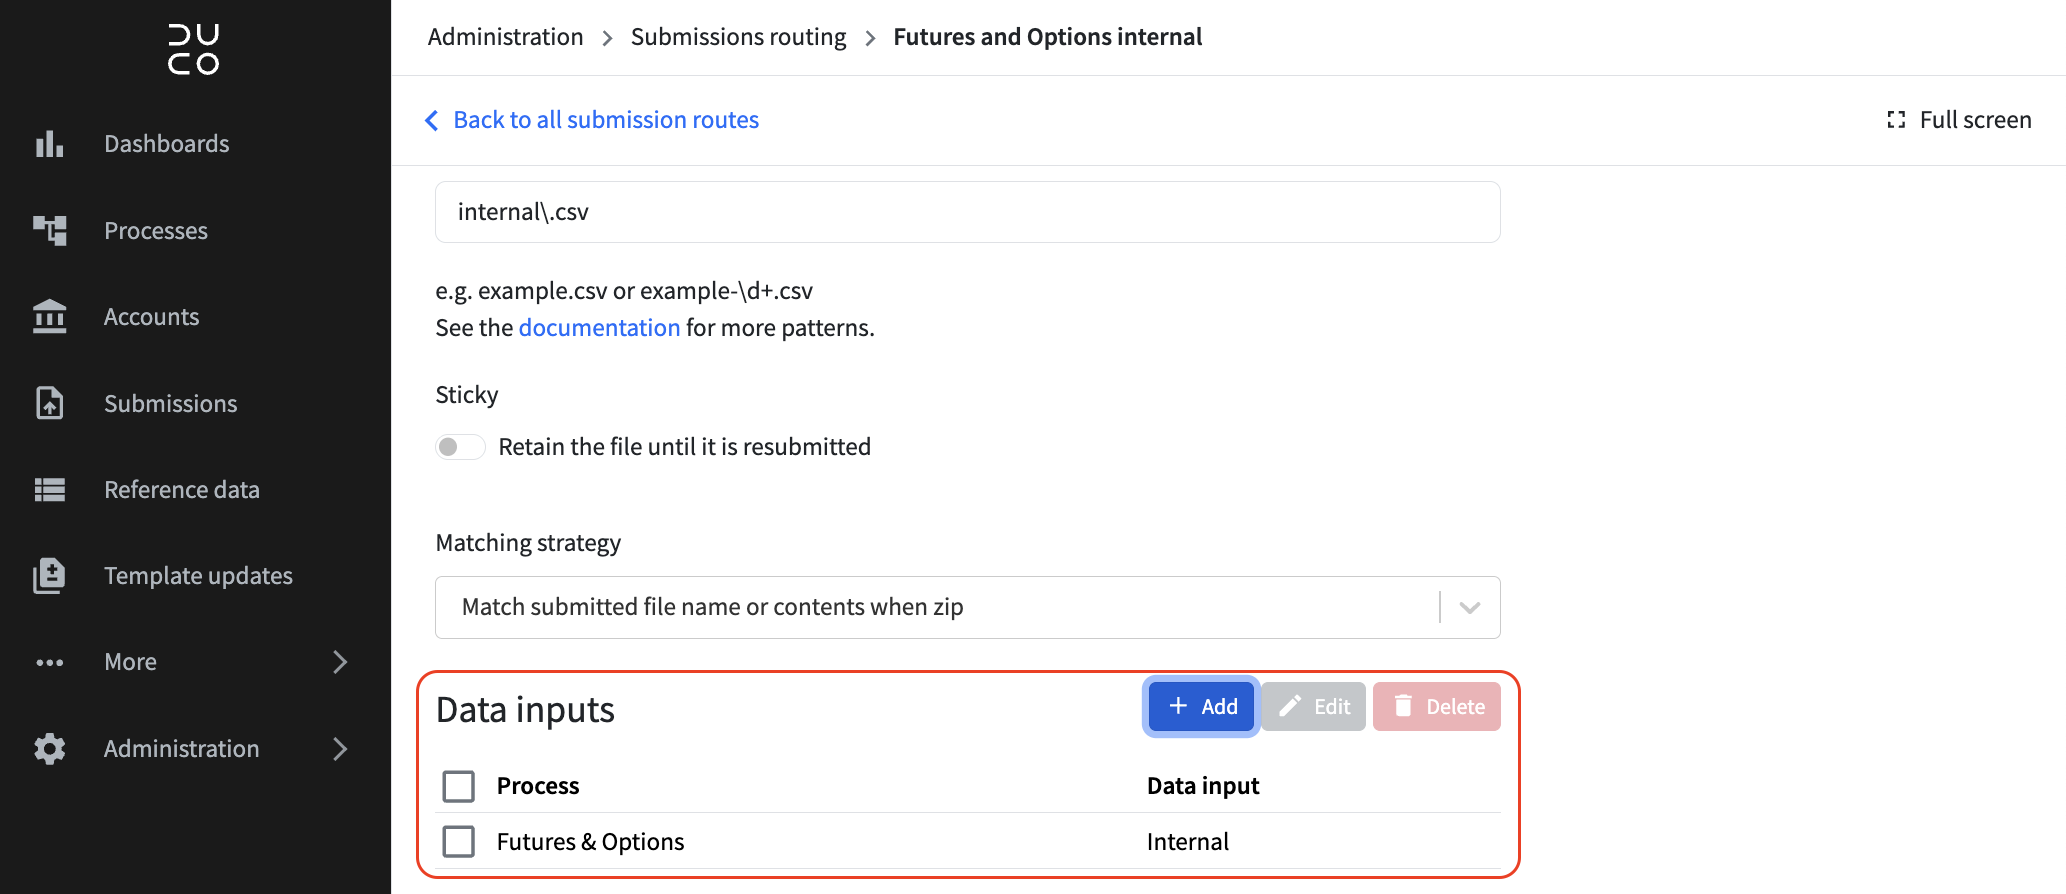Click the Edit data input button
The width and height of the screenshot is (2066, 894).
point(1313,707)
